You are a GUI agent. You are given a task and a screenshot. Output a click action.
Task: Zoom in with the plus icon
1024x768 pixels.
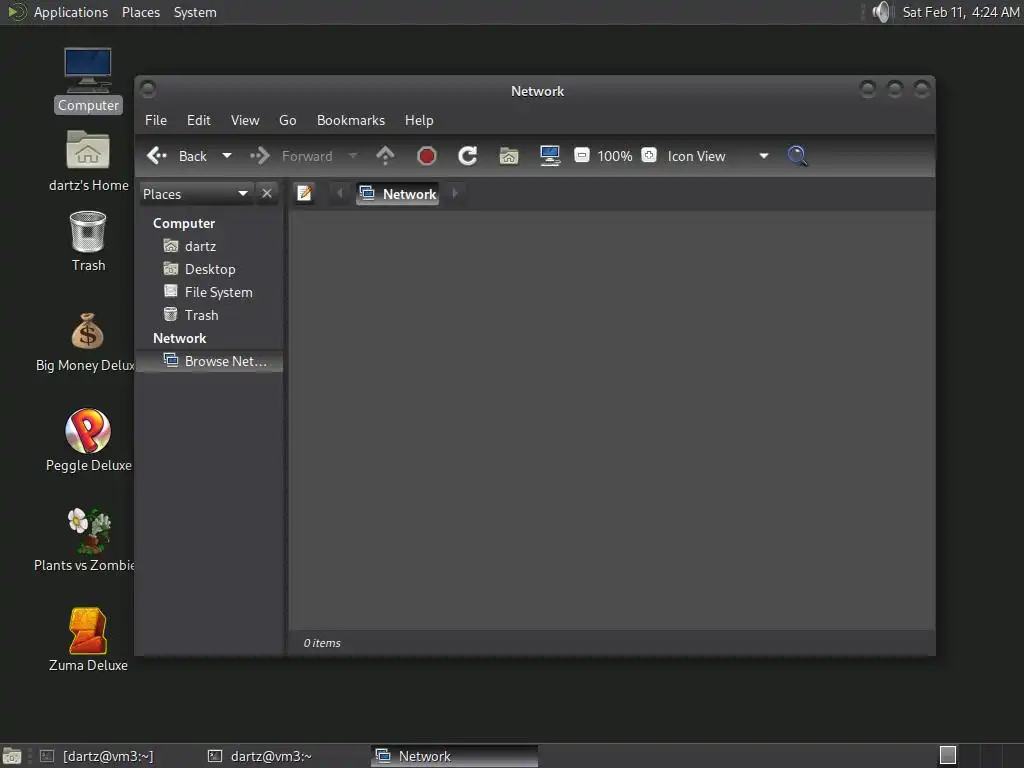[x=648, y=155]
